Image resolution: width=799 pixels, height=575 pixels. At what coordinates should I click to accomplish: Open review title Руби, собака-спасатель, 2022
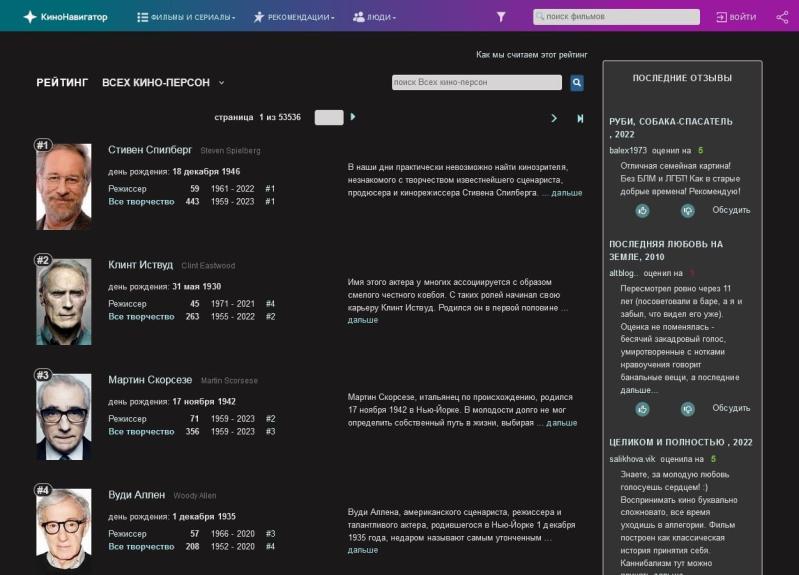(x=671, y=128)
